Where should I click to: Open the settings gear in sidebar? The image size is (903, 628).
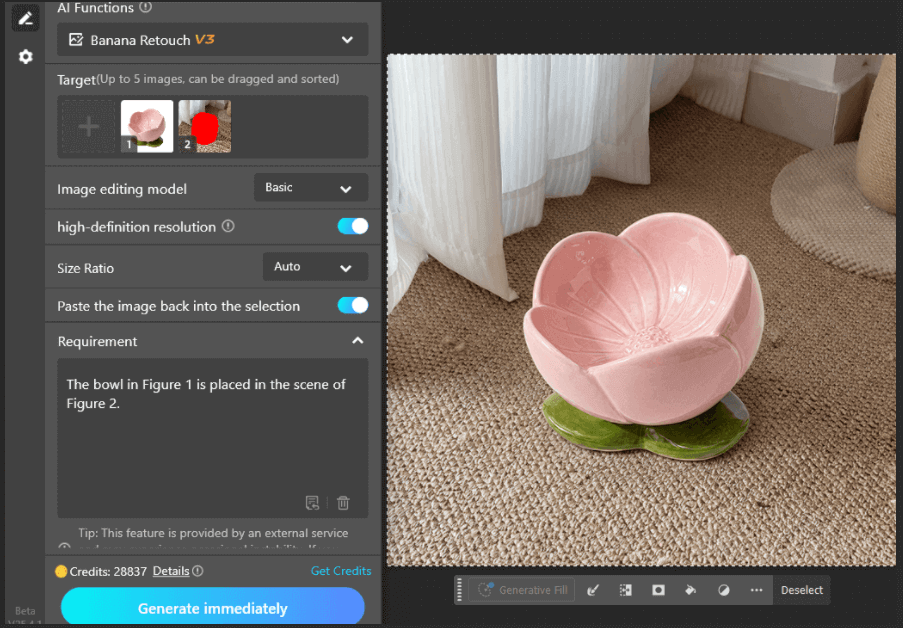coord(26,57)
